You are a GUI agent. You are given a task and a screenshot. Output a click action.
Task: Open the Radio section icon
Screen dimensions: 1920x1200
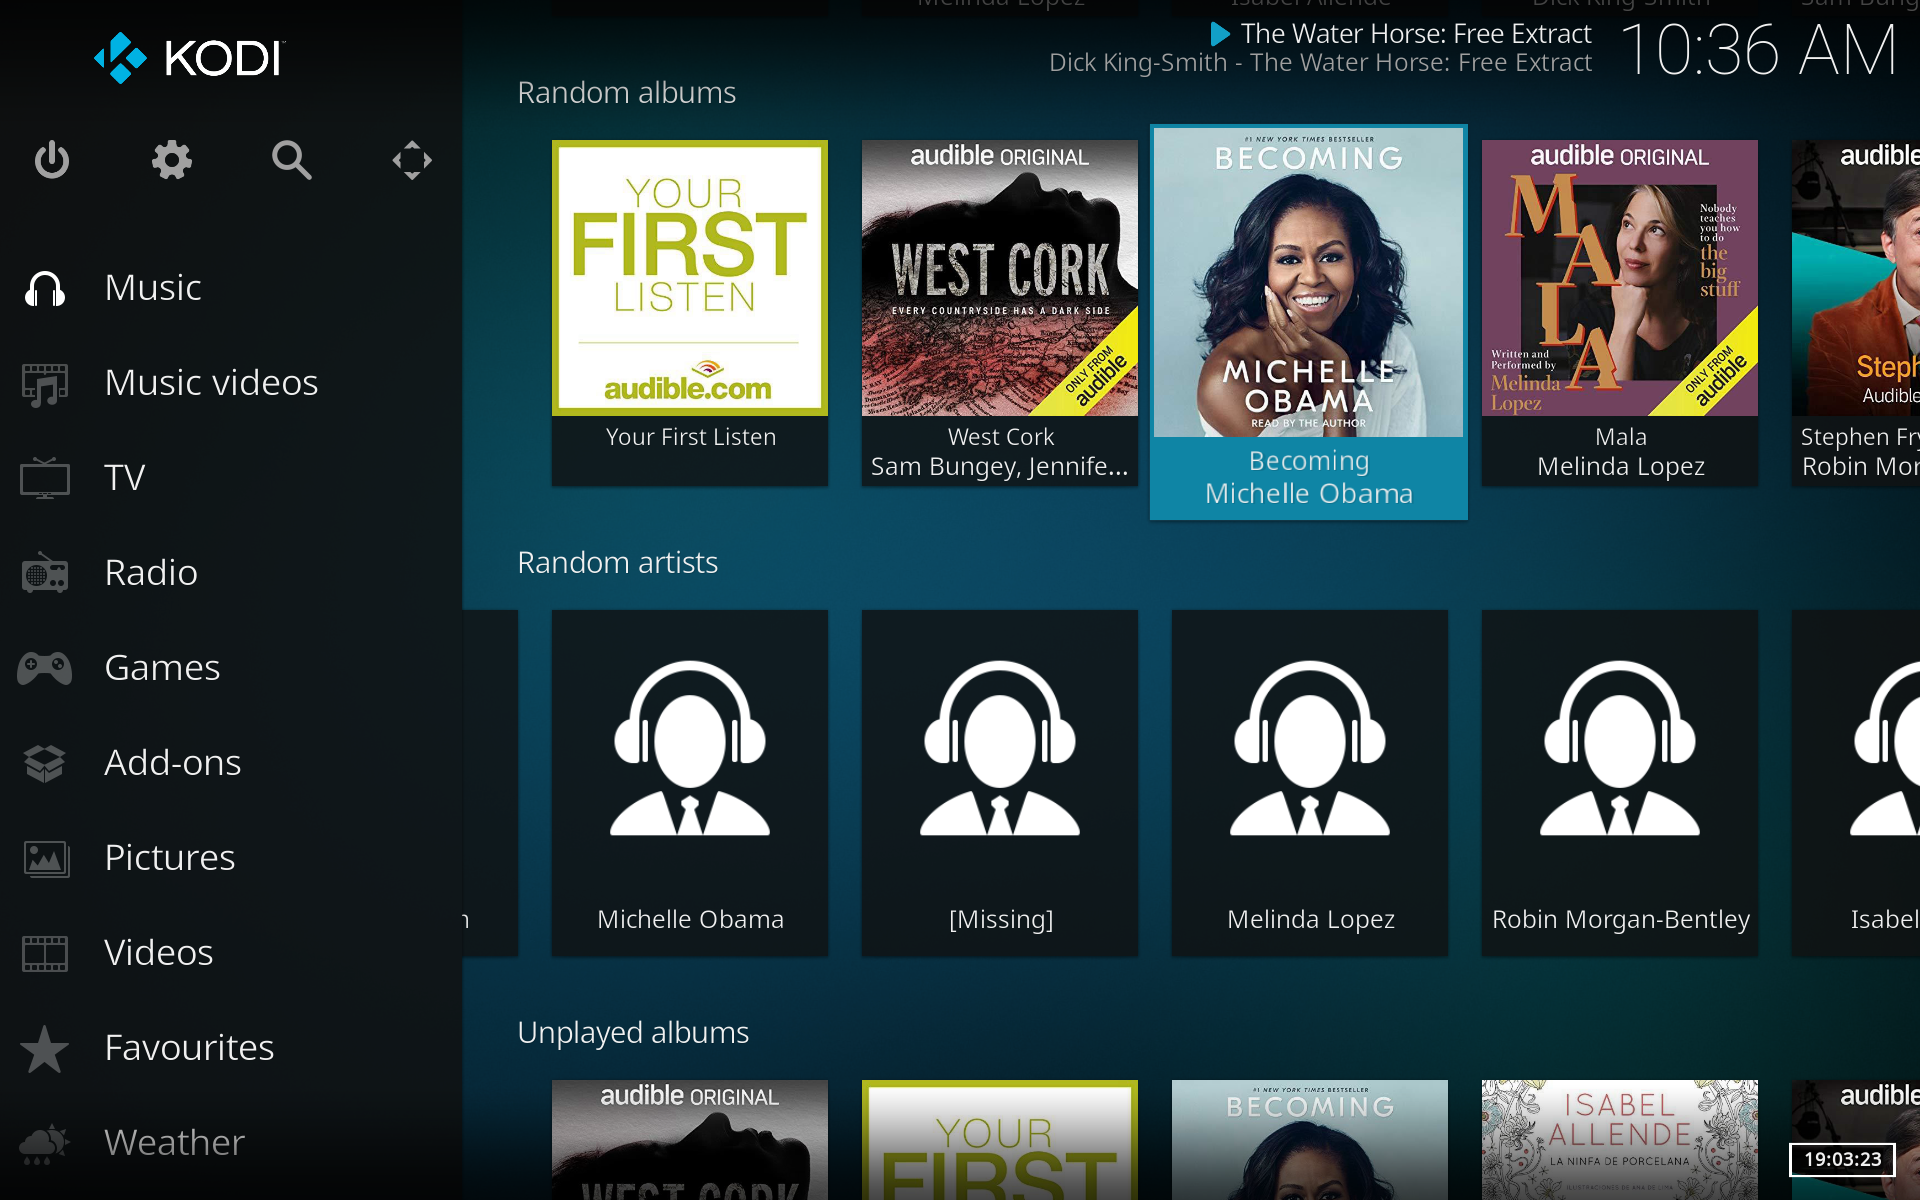[47, 572]
